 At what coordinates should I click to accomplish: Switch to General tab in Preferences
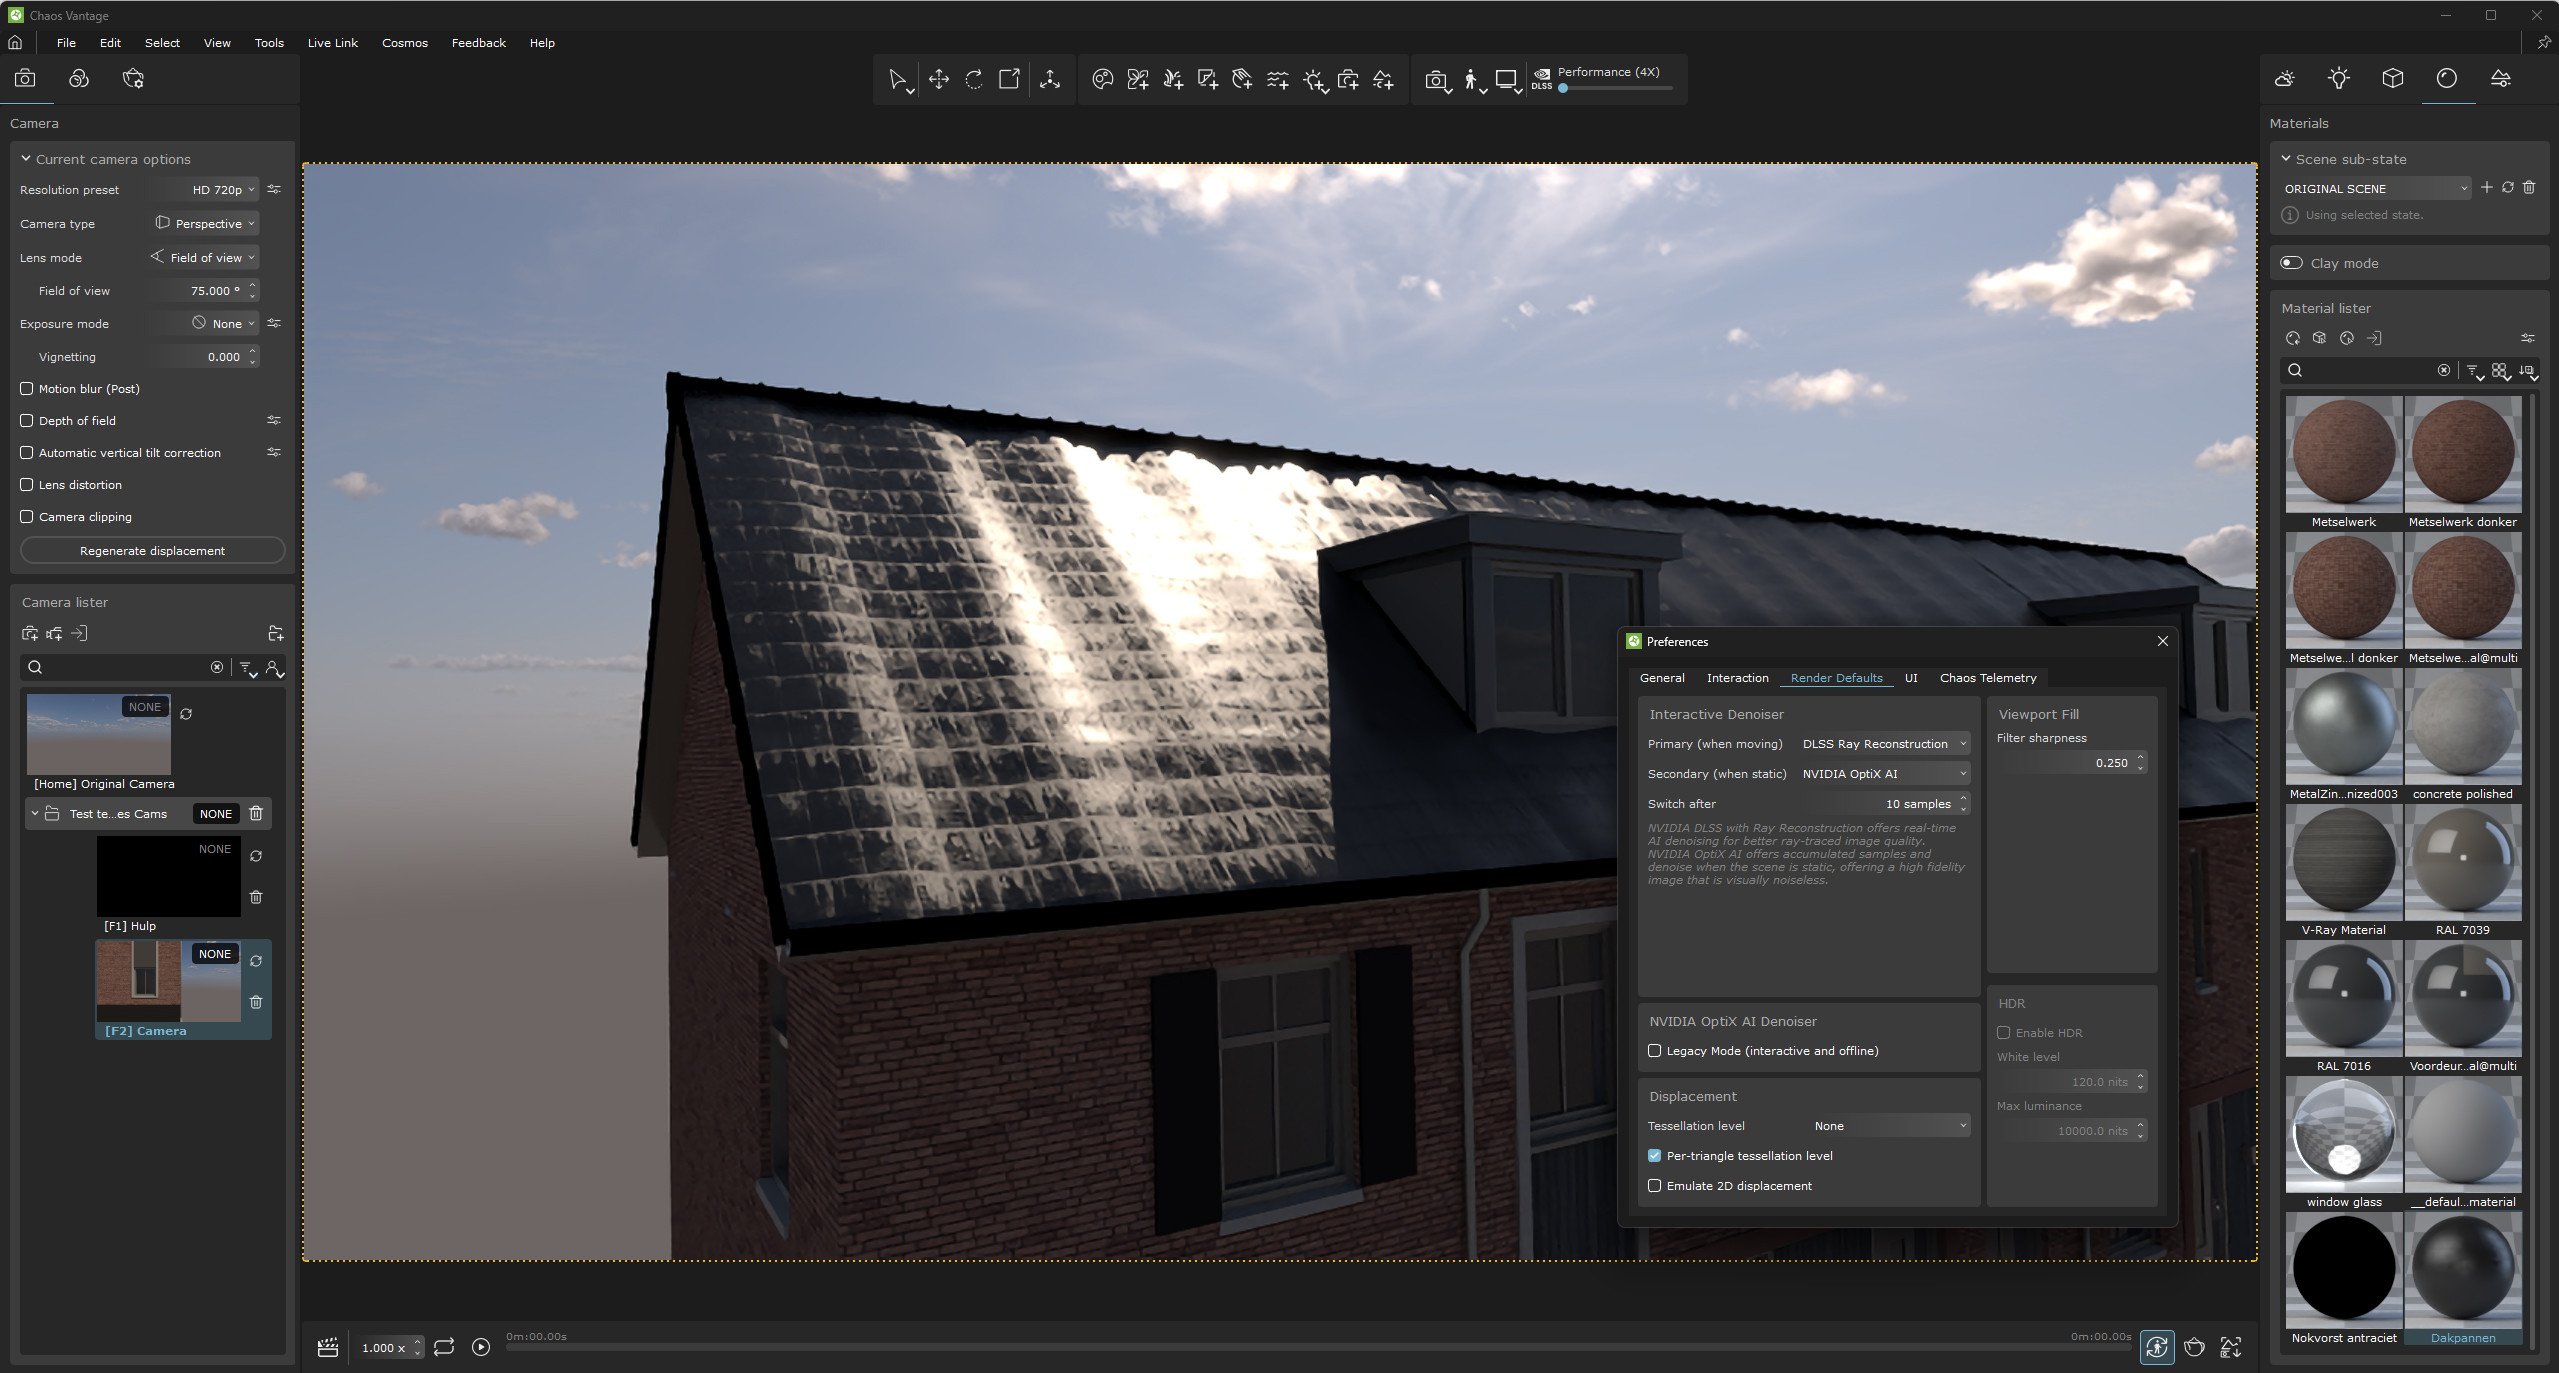tap(1662, 678)
